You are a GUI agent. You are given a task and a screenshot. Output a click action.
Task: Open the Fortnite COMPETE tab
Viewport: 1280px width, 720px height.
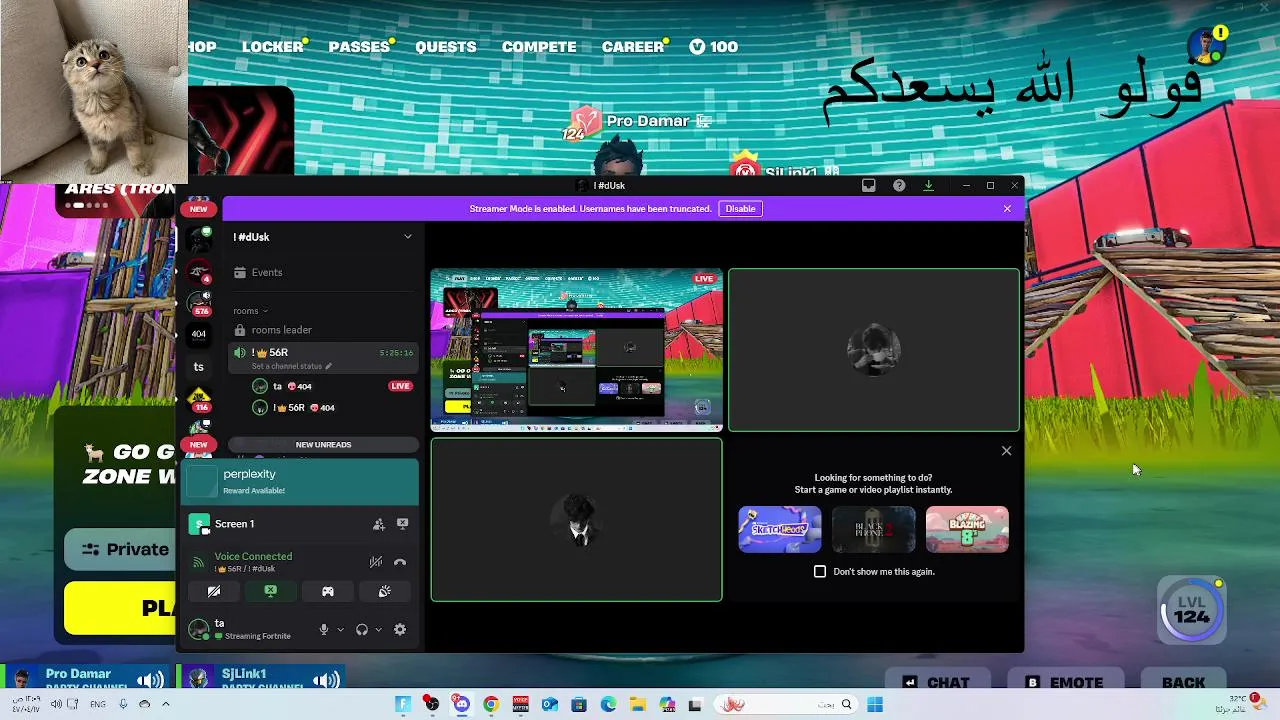(x=539, y=46)
